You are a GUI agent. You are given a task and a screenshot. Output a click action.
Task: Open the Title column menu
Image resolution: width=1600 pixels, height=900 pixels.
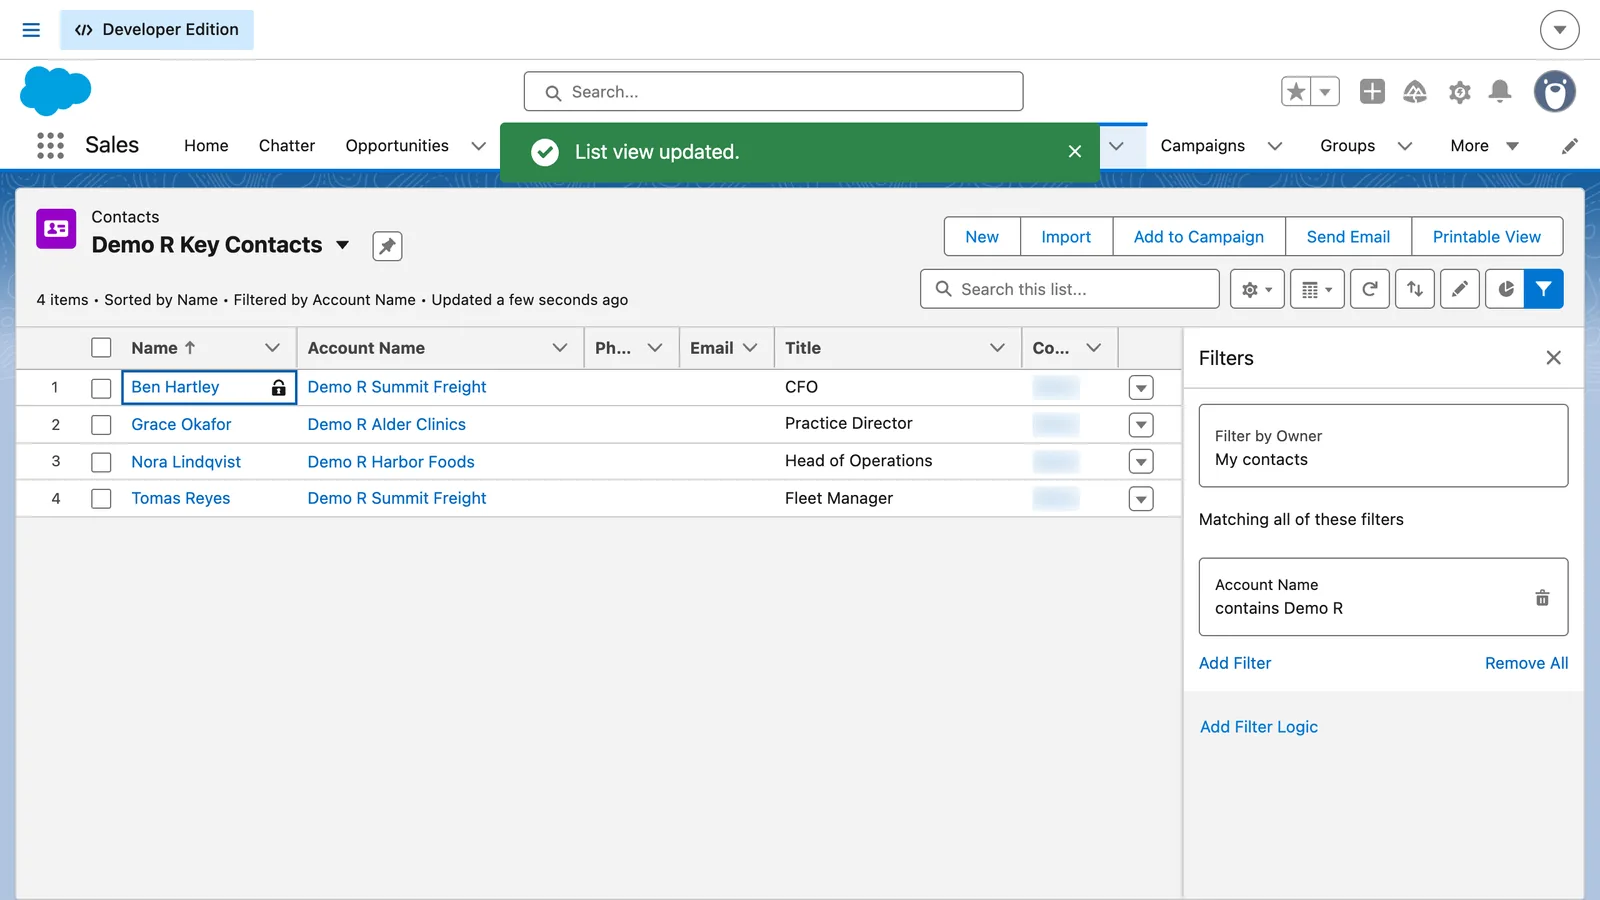tap(997, 348)
